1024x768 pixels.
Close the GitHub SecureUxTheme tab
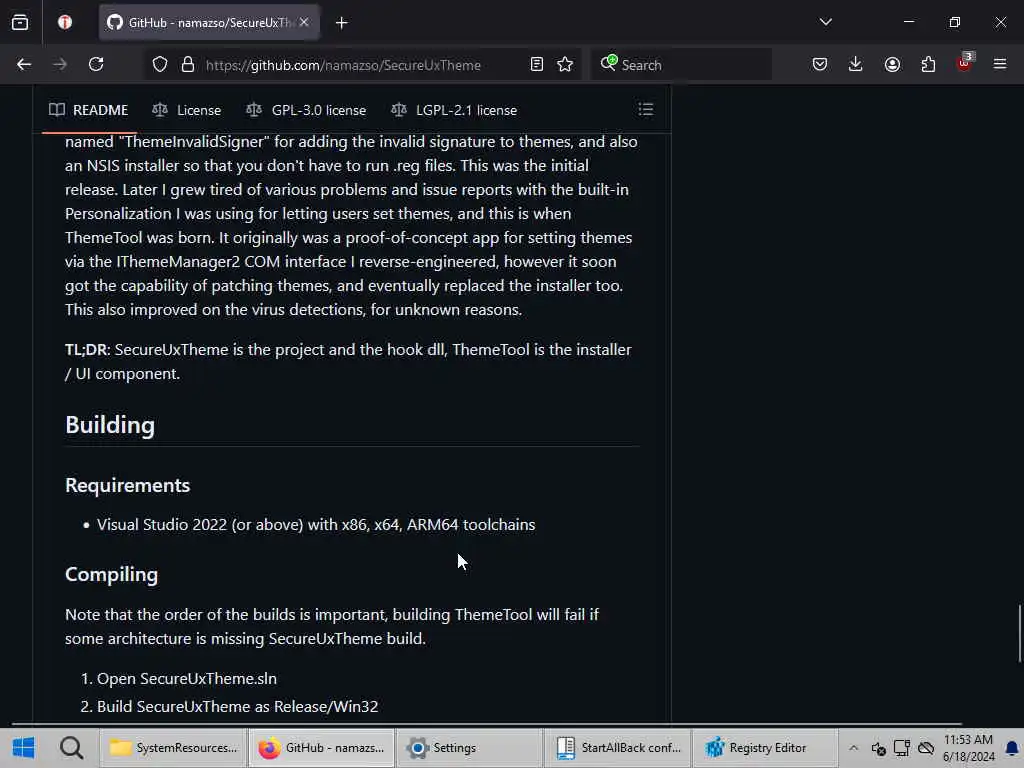click(304, 22)
